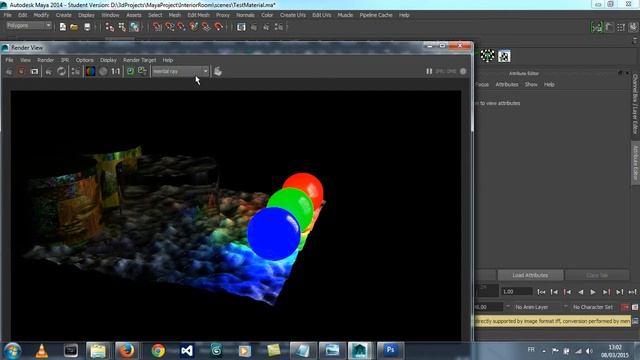Play the animation forwards
Image resolution: width=640 pixels, height=360 pixels.
pyautogui.click(x=593, y=292)
